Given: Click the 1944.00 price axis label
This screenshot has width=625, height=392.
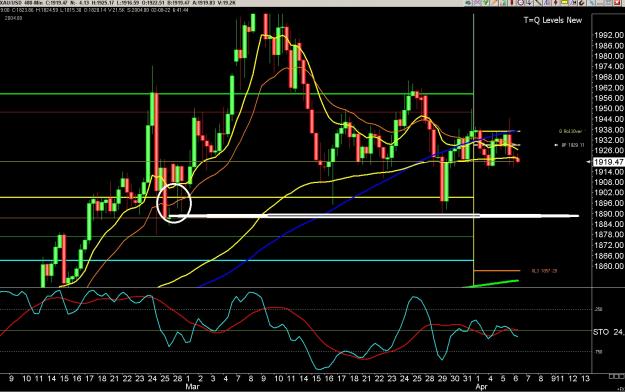Looking at the screenshot, I should (x=609, y=119).
